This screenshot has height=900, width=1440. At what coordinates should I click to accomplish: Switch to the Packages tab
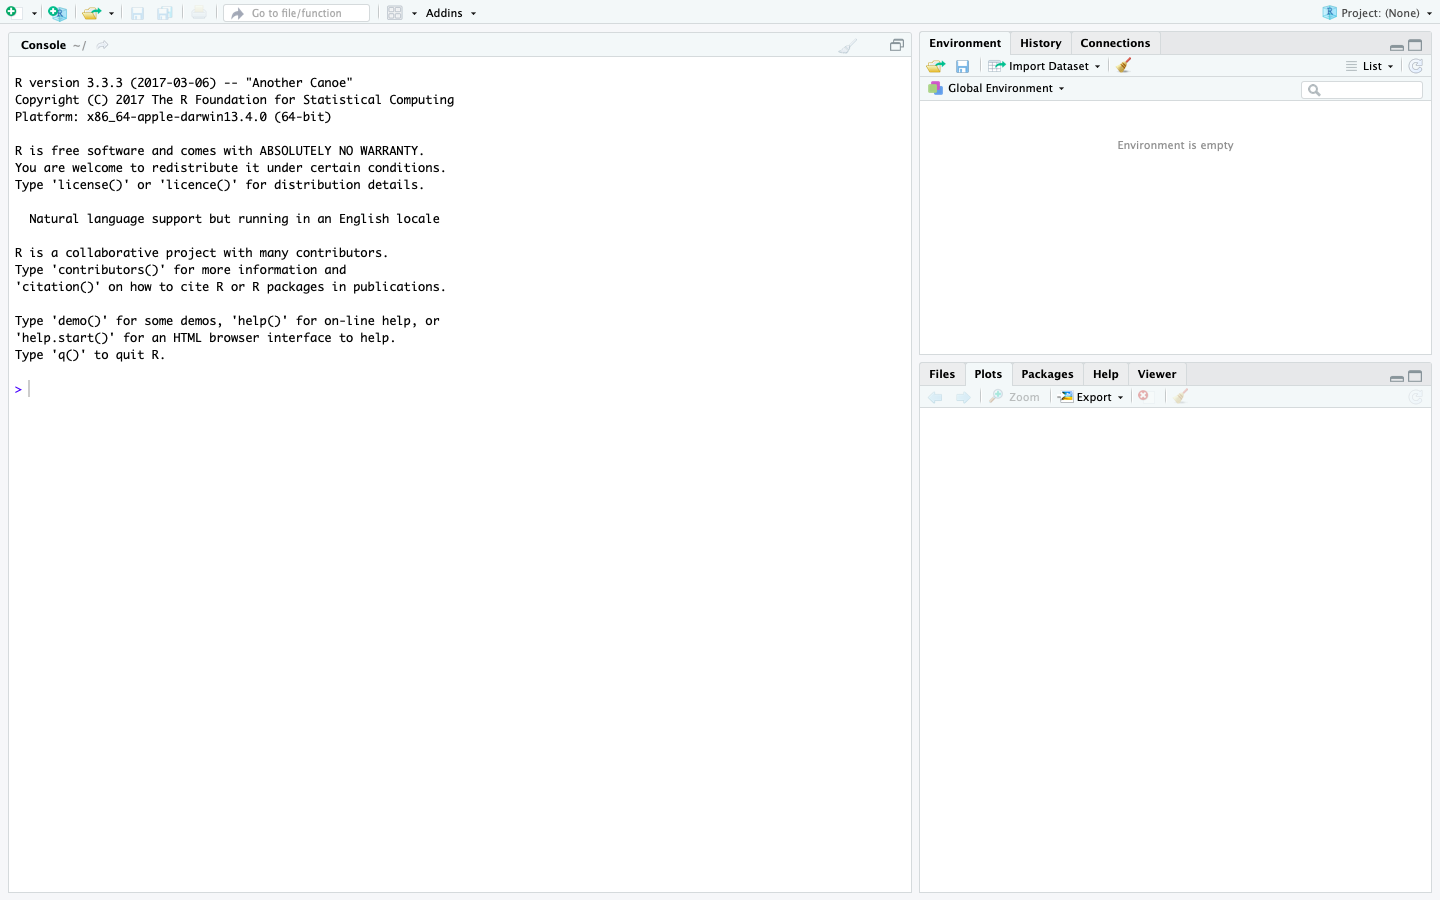point(1047,374)
